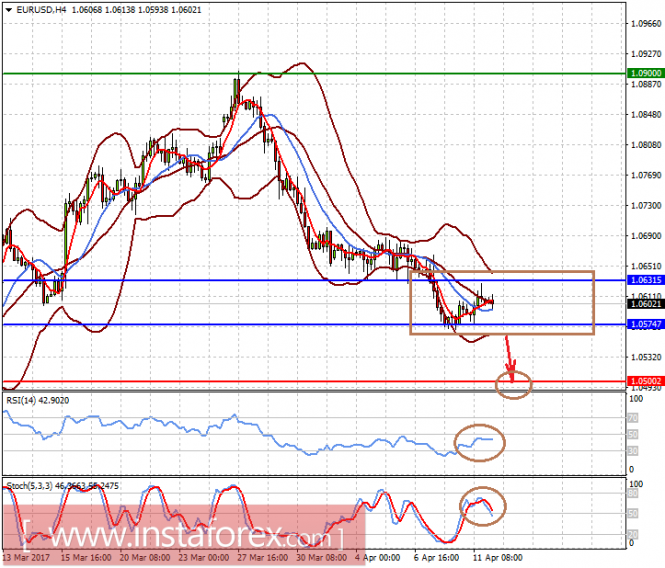Click the 30 Mar 08:00 time label

322,557
